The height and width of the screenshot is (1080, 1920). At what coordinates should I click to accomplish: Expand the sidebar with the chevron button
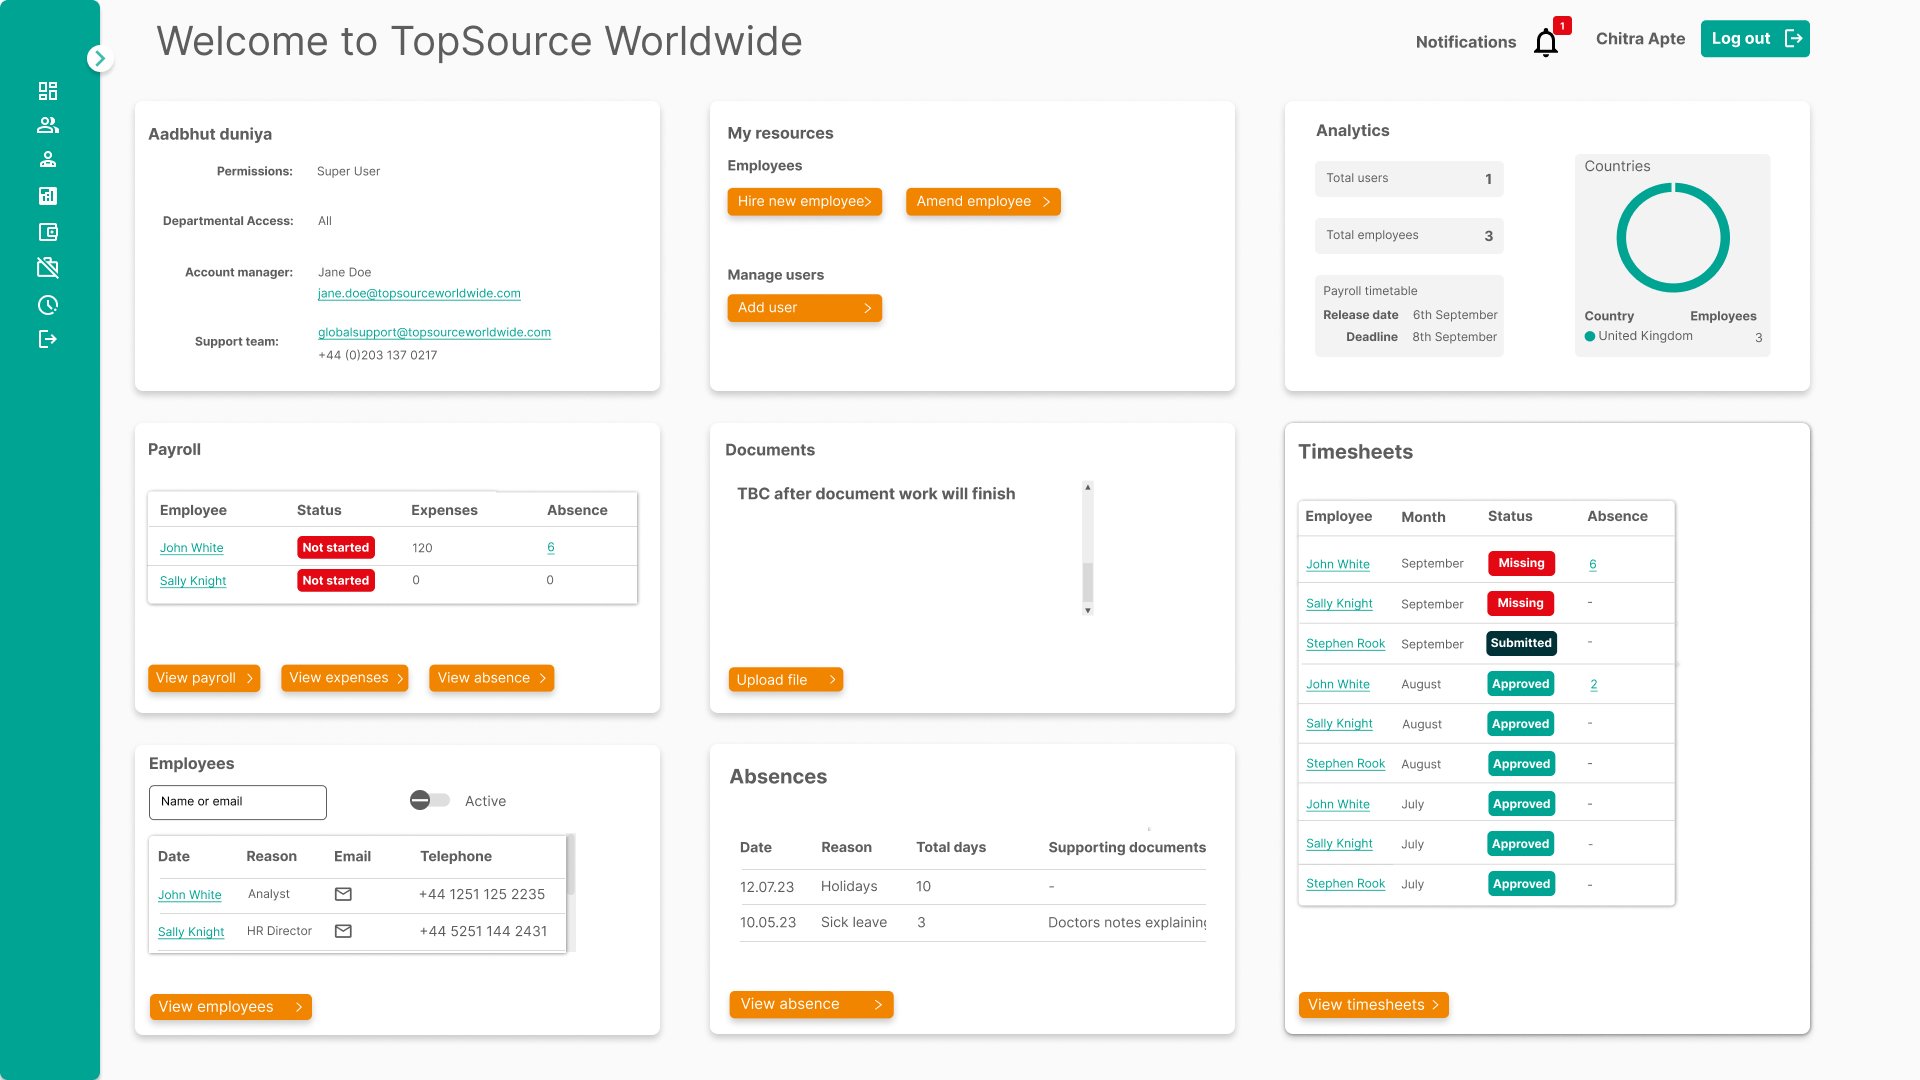99,59
